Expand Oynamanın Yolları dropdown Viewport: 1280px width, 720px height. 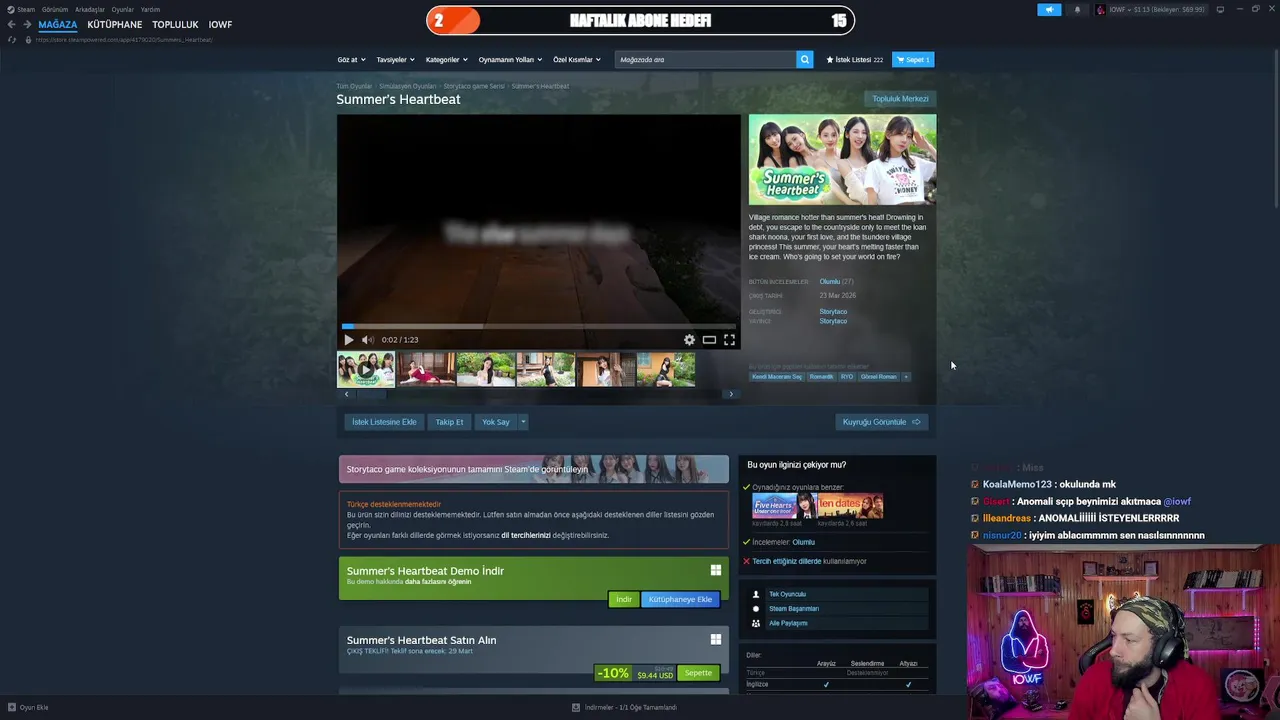510,59
